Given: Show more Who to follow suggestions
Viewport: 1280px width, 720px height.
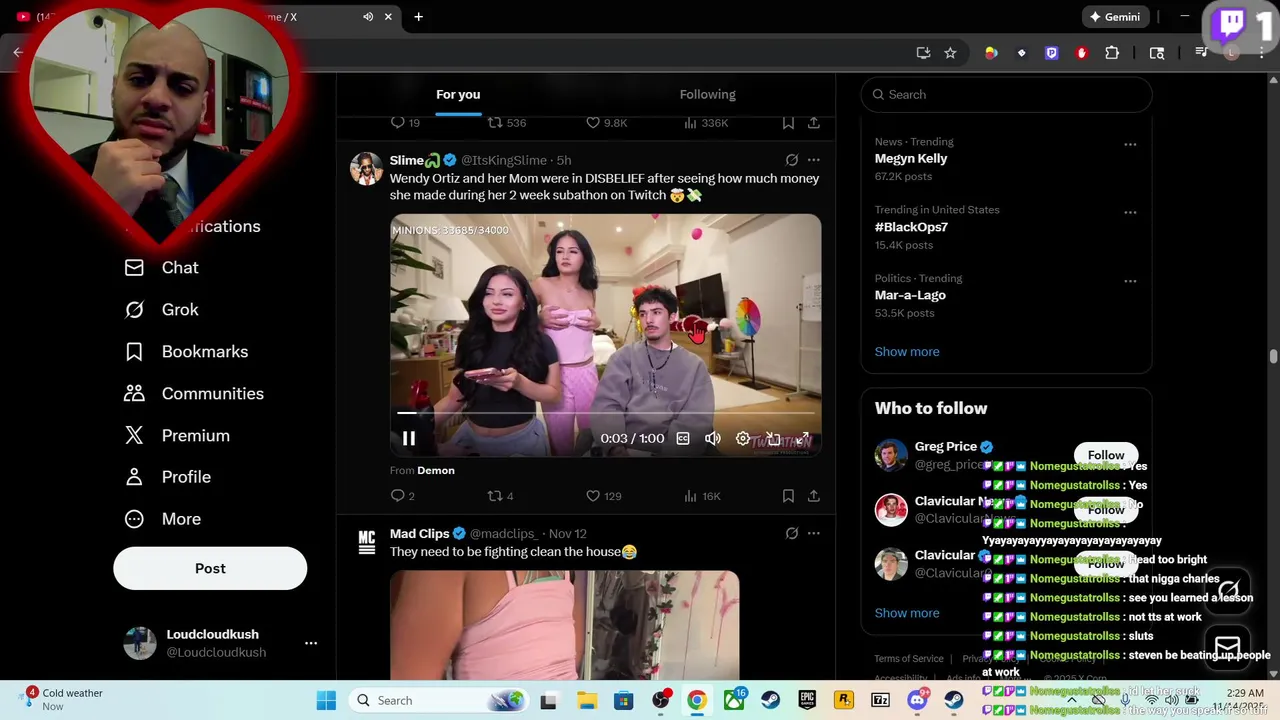Looking at the screenshot, I should [907, 613].
